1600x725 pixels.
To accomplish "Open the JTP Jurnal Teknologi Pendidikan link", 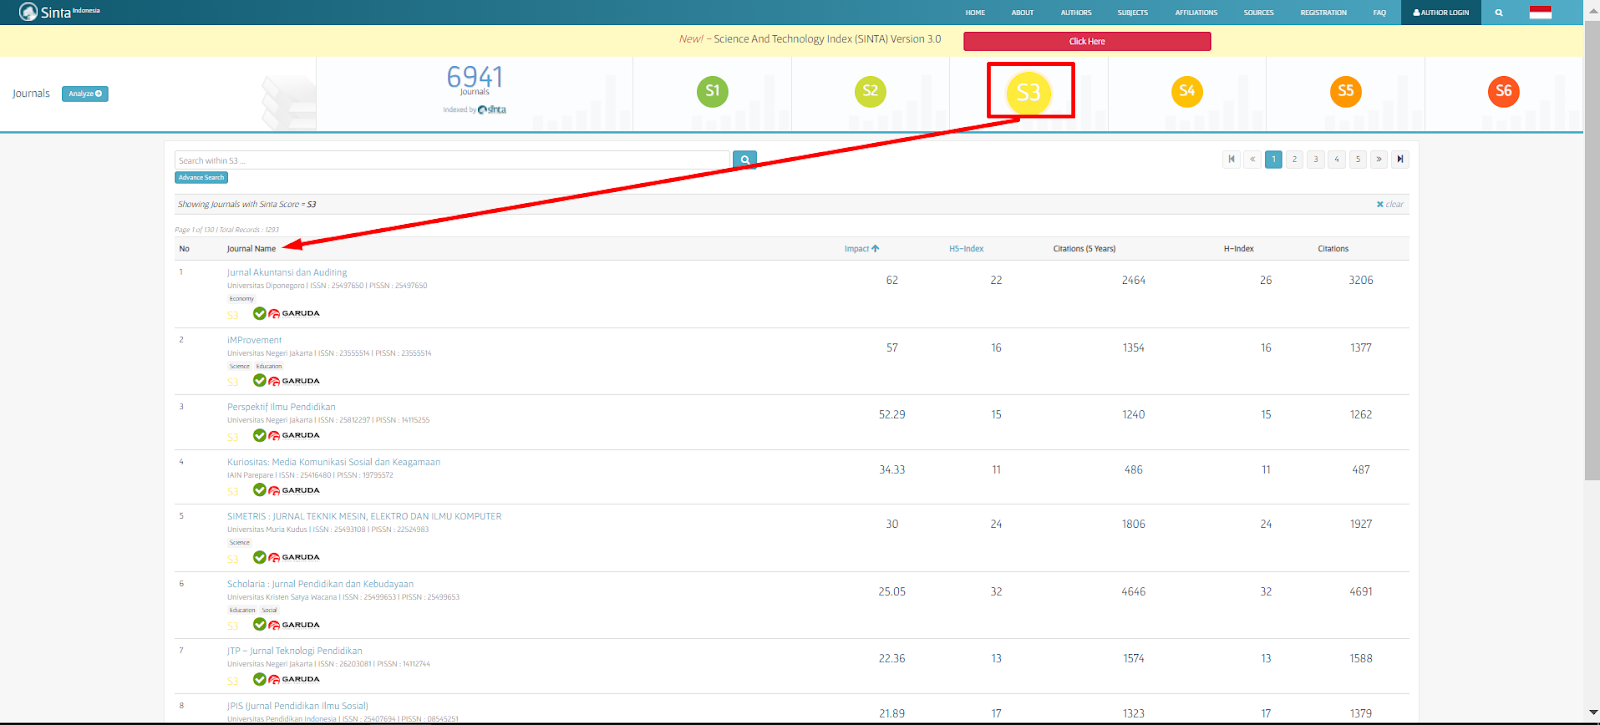I will pyautogui.click(x=295, y=651).
